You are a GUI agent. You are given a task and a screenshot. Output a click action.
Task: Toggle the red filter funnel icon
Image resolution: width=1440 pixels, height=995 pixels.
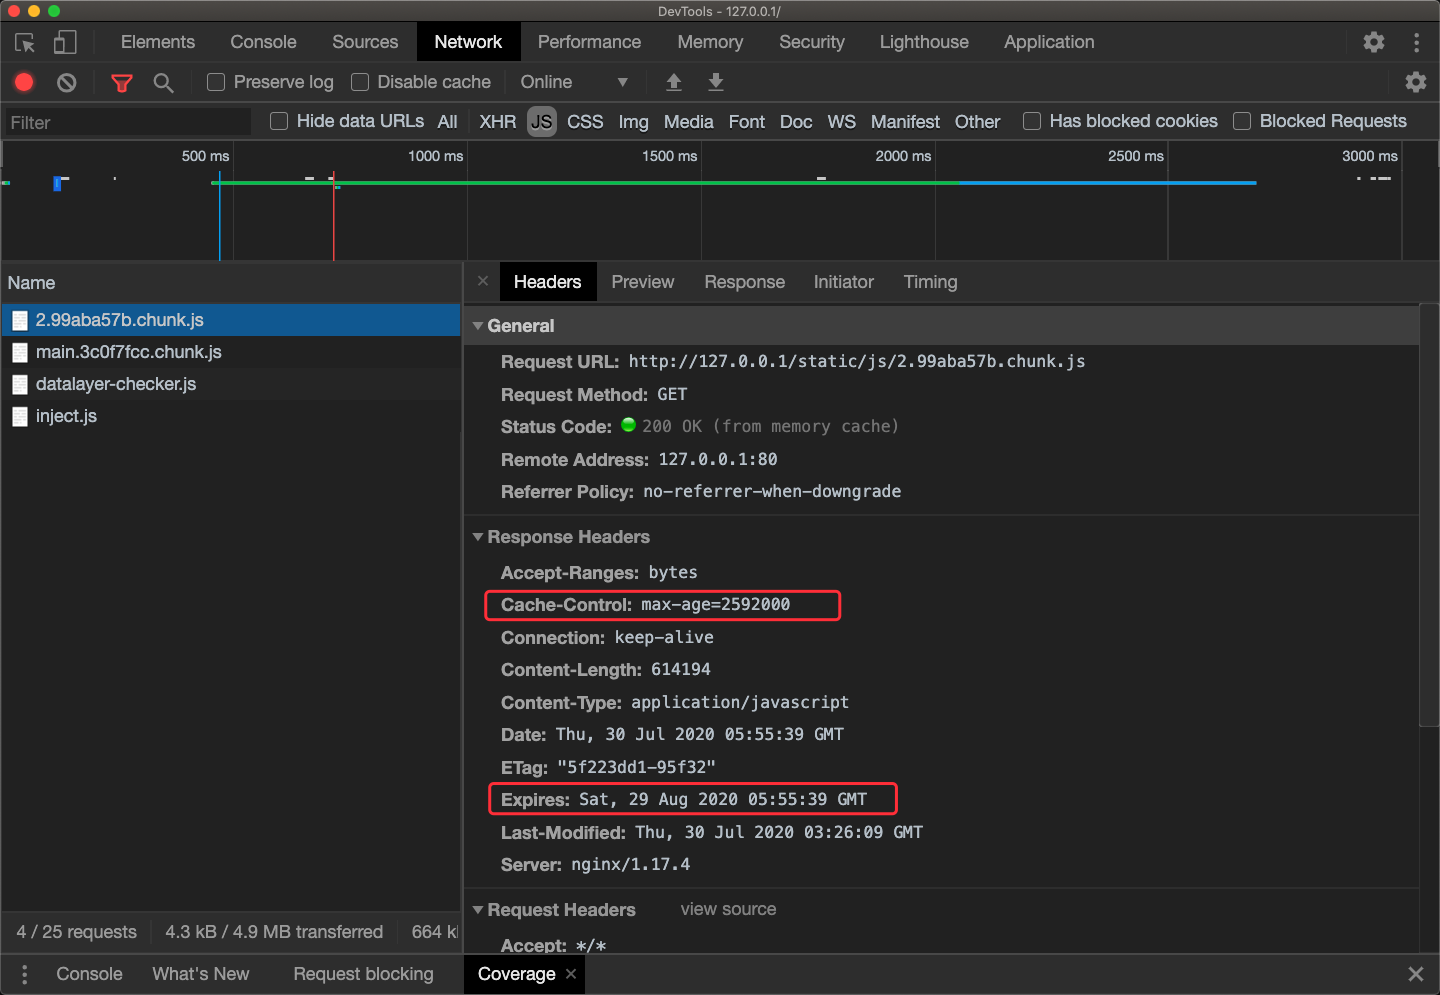pos(122,83)
